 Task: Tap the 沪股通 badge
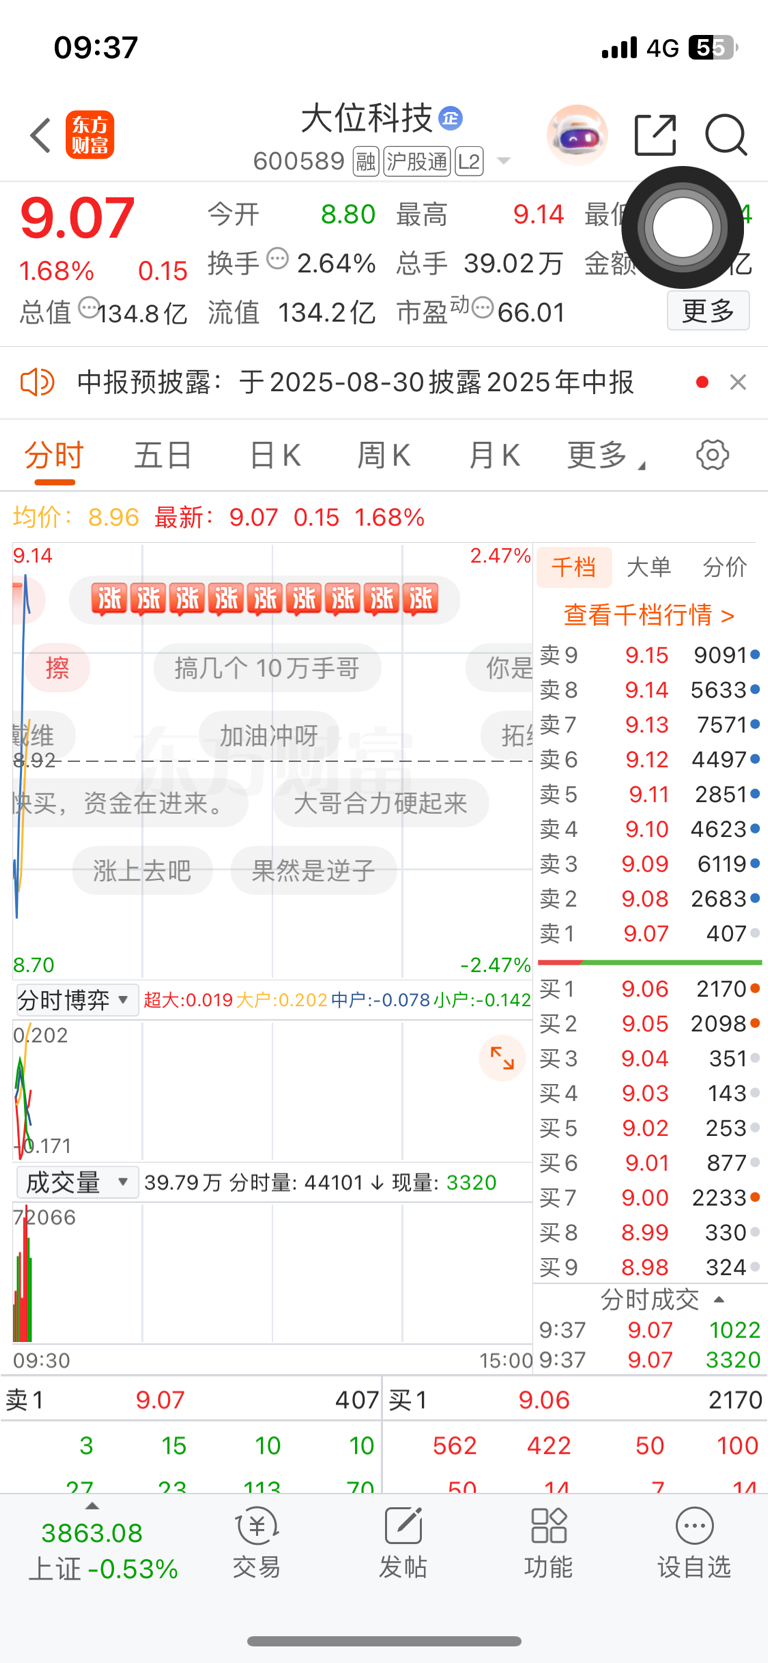[417, 161]
